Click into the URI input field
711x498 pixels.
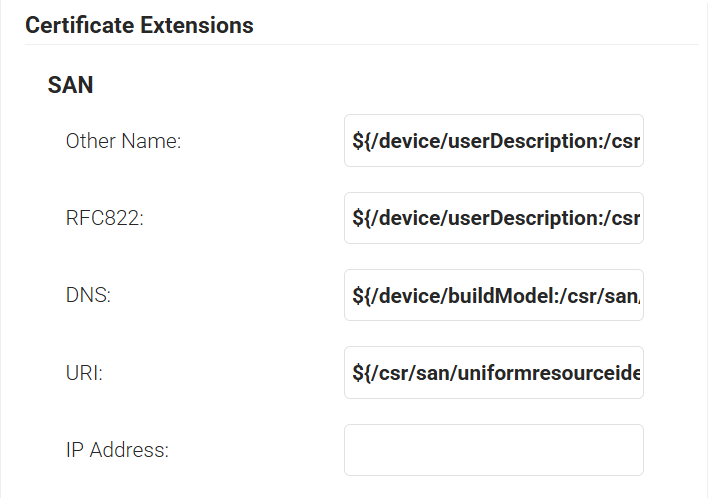pos(493,373)
